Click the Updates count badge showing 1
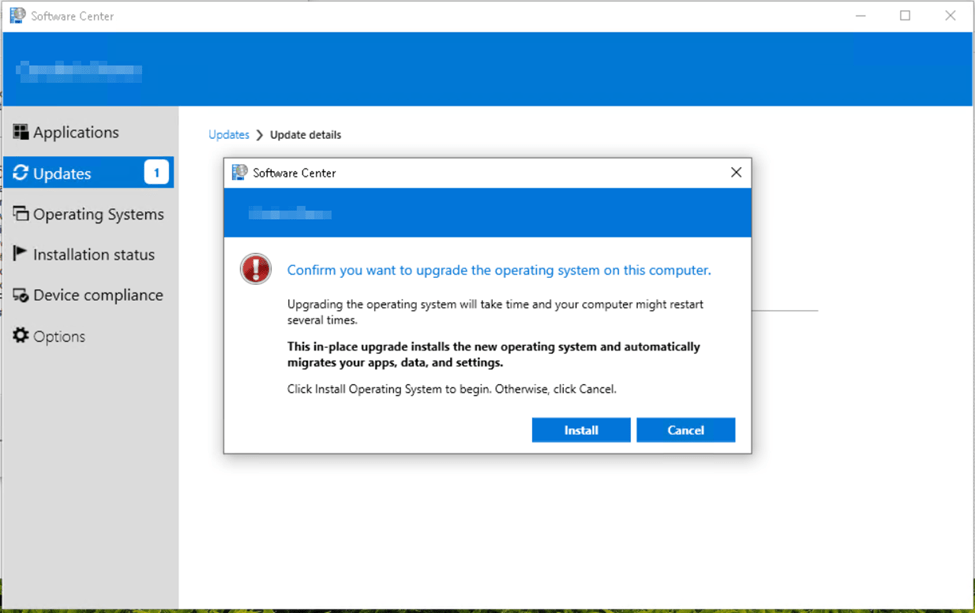The height and width of the screenshot is (613, 975). [156, 173]
